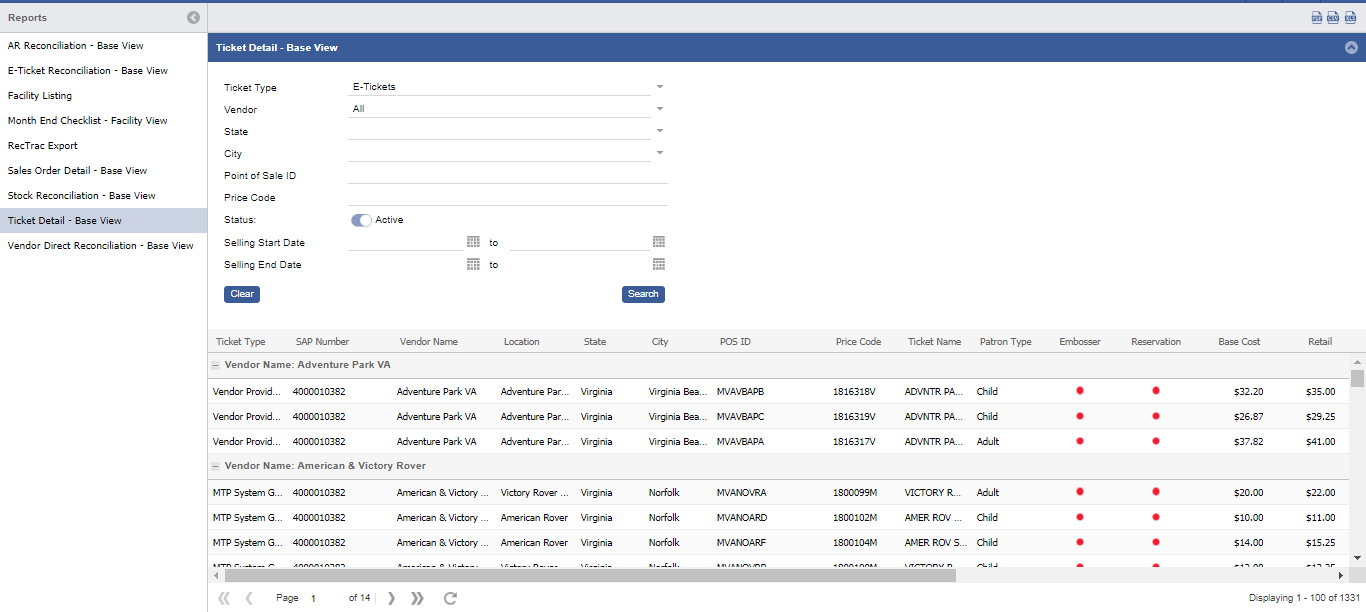Collapse the Reports sidebar panel
The width and height of the screenshot is (1366, 612).
pos(193,17)
